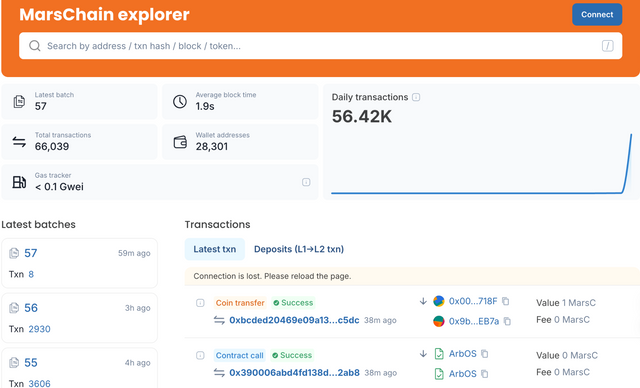Viewport: 640px width, 388px height.
Task: Click the Gas tracker pump icon
Action: coord(19,182)
